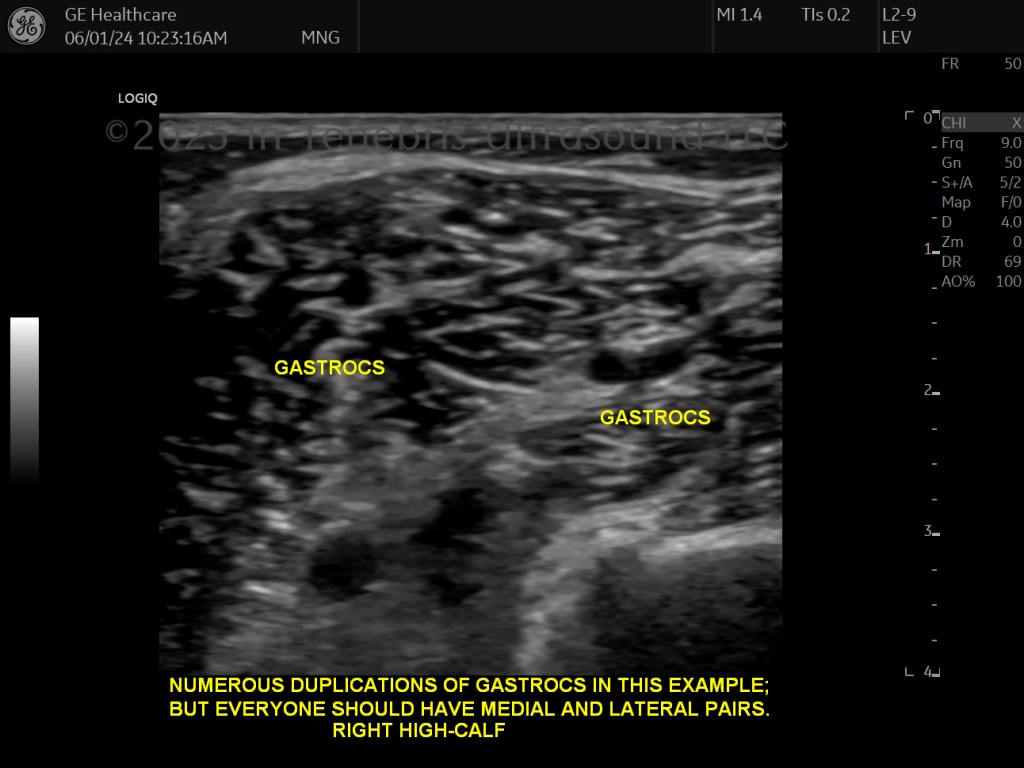Select the DR 69 dynamic range value
This screenshot has width=1024, height=768.
pyautogui.click(x=982, y=261)
